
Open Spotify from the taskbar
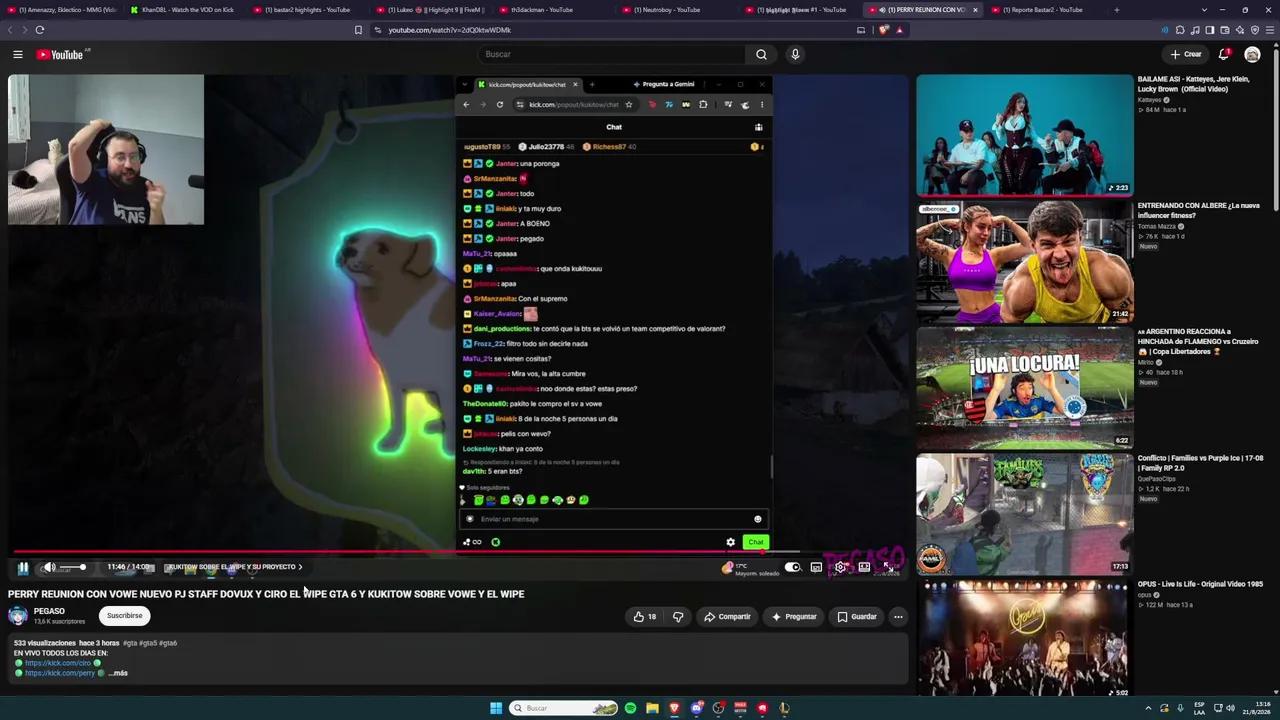(630, 708)
